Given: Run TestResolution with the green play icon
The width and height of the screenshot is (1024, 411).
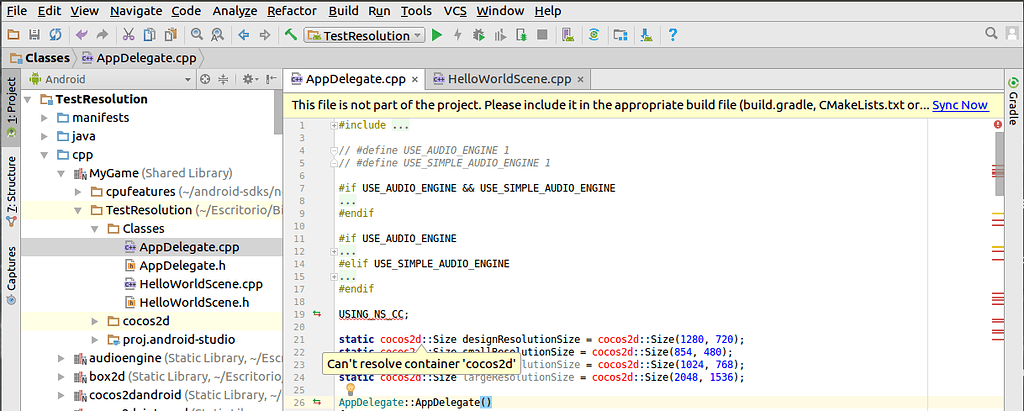Looking at the screenshot, I should pos(437,35).
